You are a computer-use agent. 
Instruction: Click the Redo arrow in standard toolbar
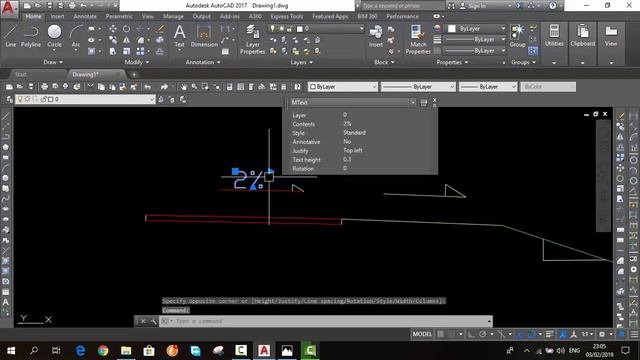164,87
